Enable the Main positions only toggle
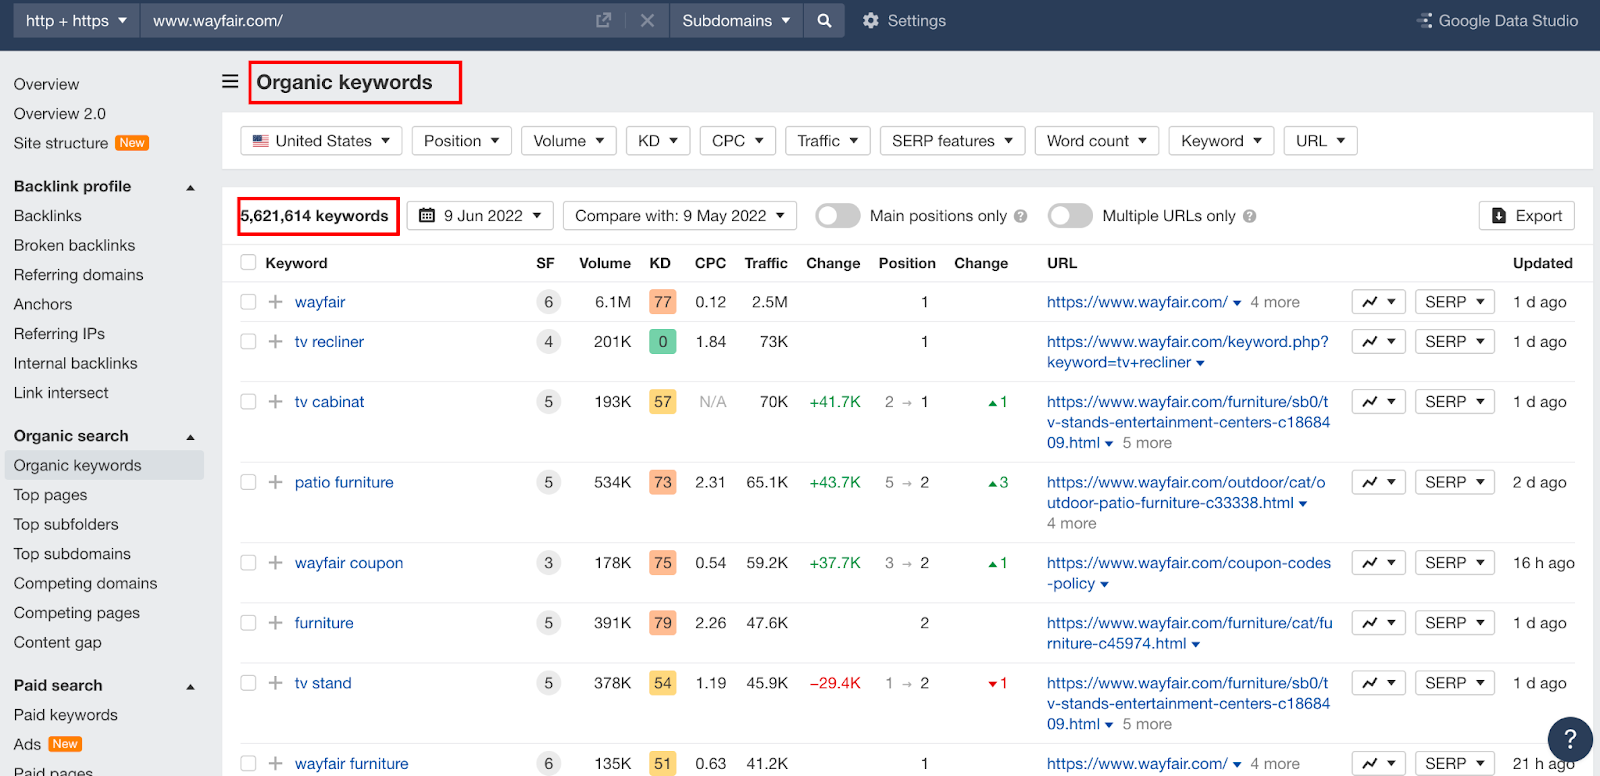The image size is (1600, 776). pos(838,216)
